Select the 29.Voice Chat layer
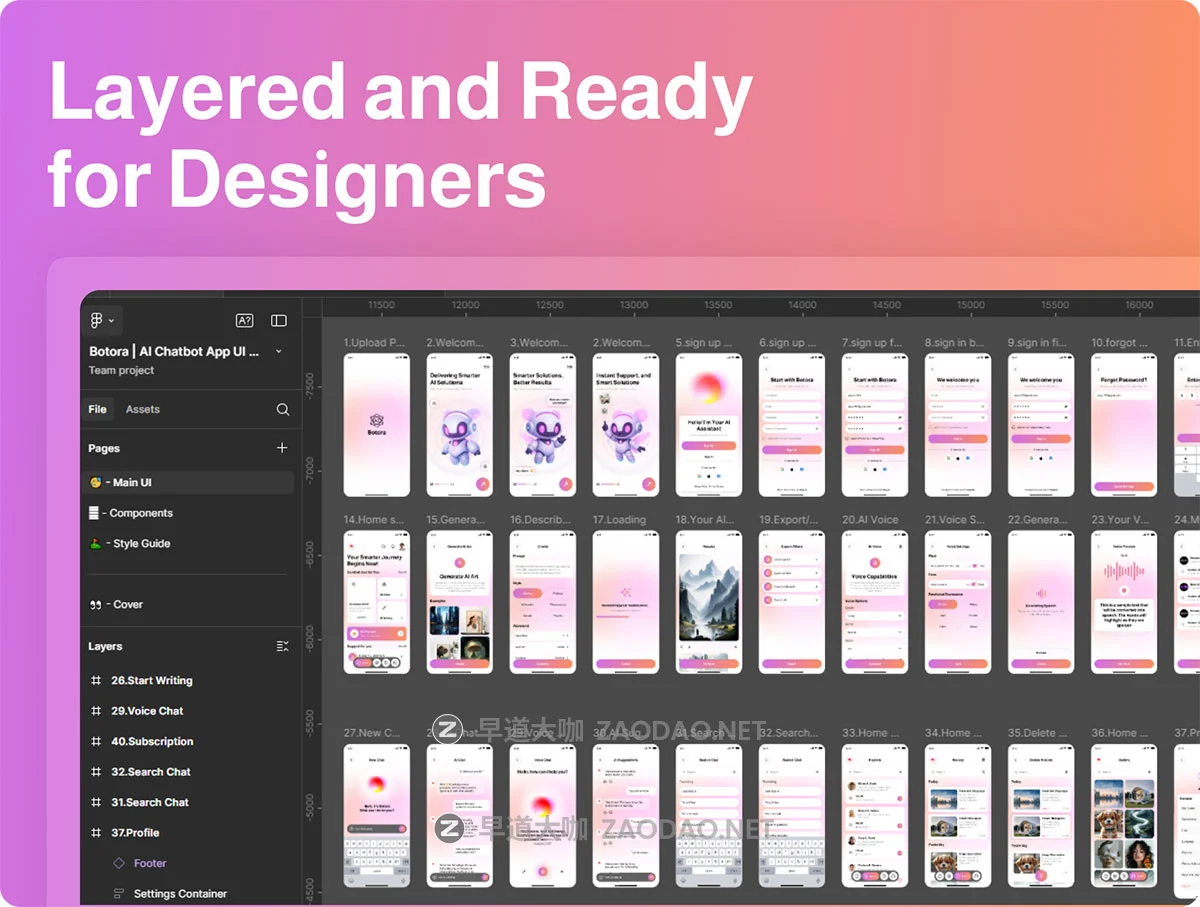Image resolution: width=1200 pixels, height=907 pixels. coord(147,711)
